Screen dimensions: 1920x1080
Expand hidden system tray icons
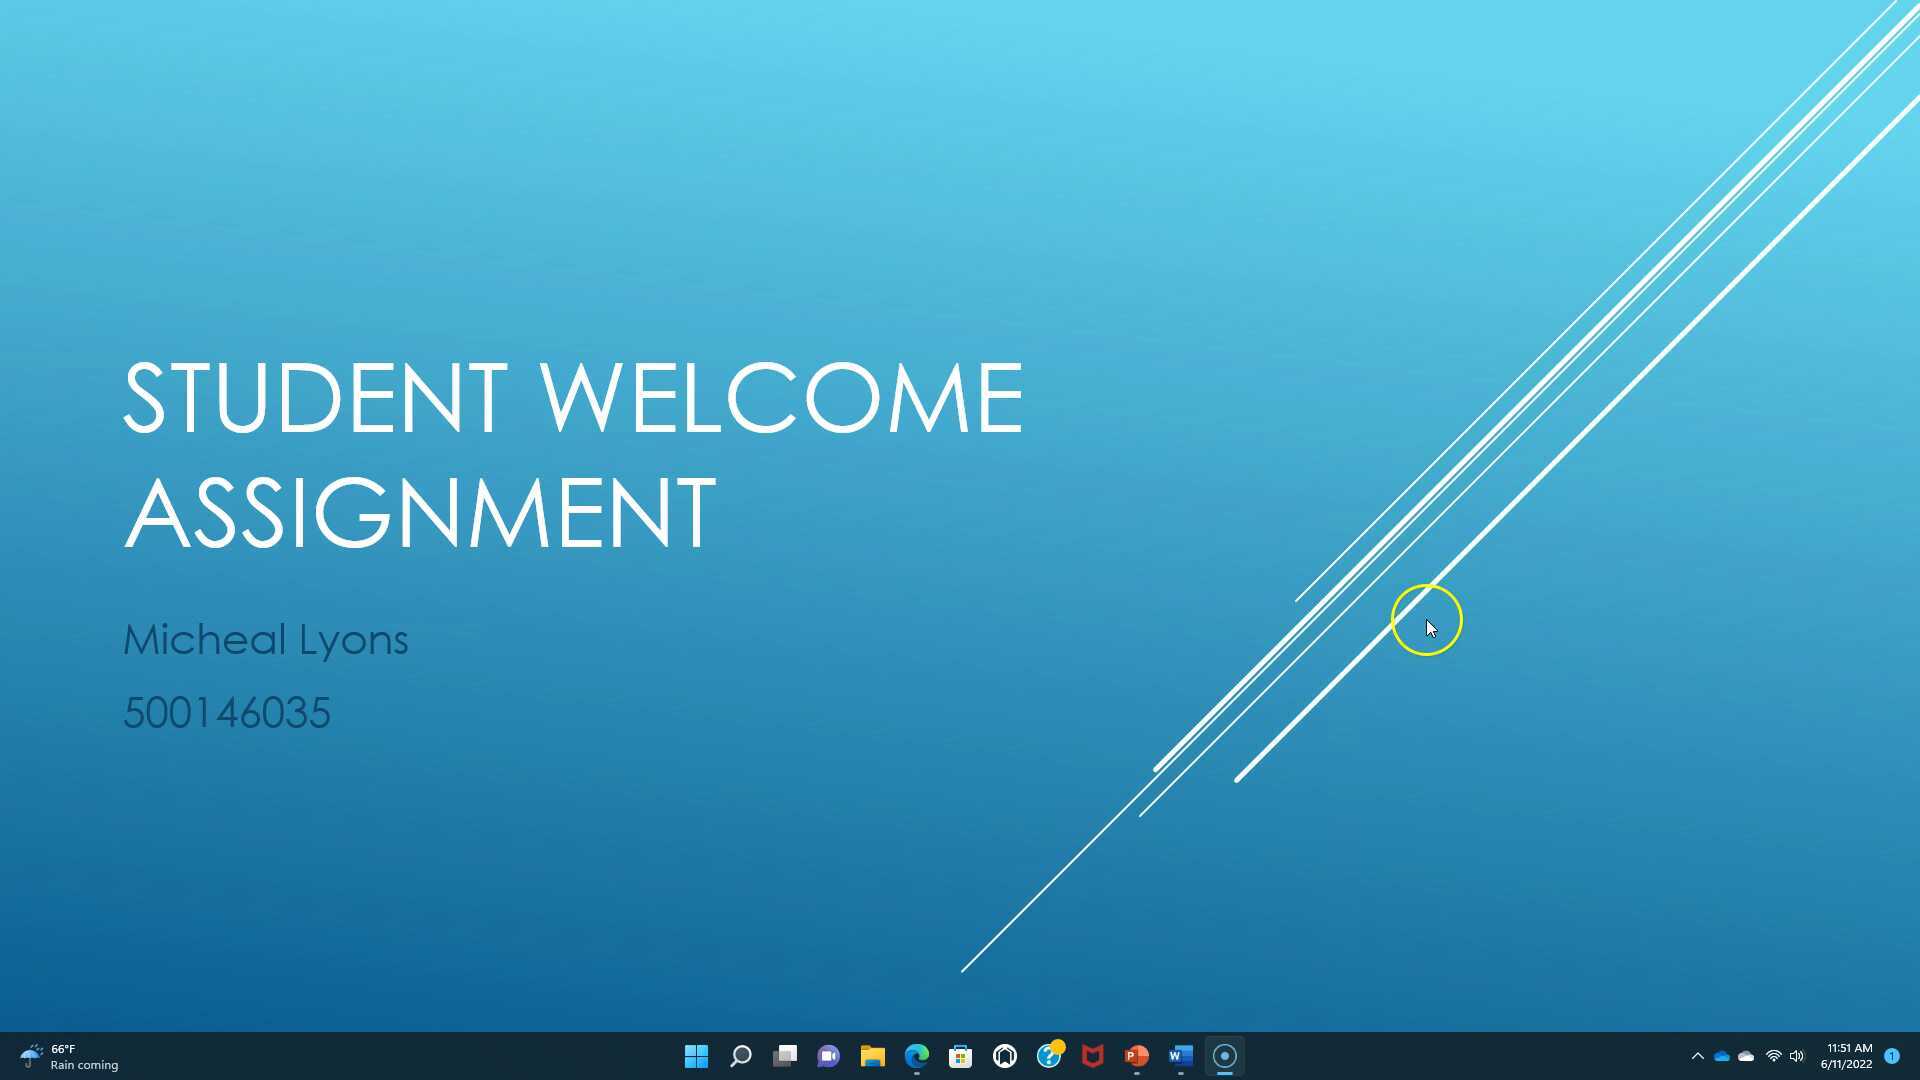point(1698,1056)
